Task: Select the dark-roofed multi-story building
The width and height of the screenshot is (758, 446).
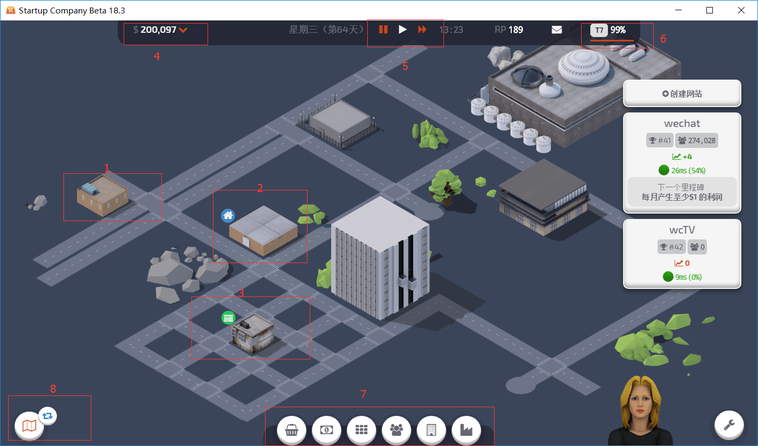Action: [544, 197]
